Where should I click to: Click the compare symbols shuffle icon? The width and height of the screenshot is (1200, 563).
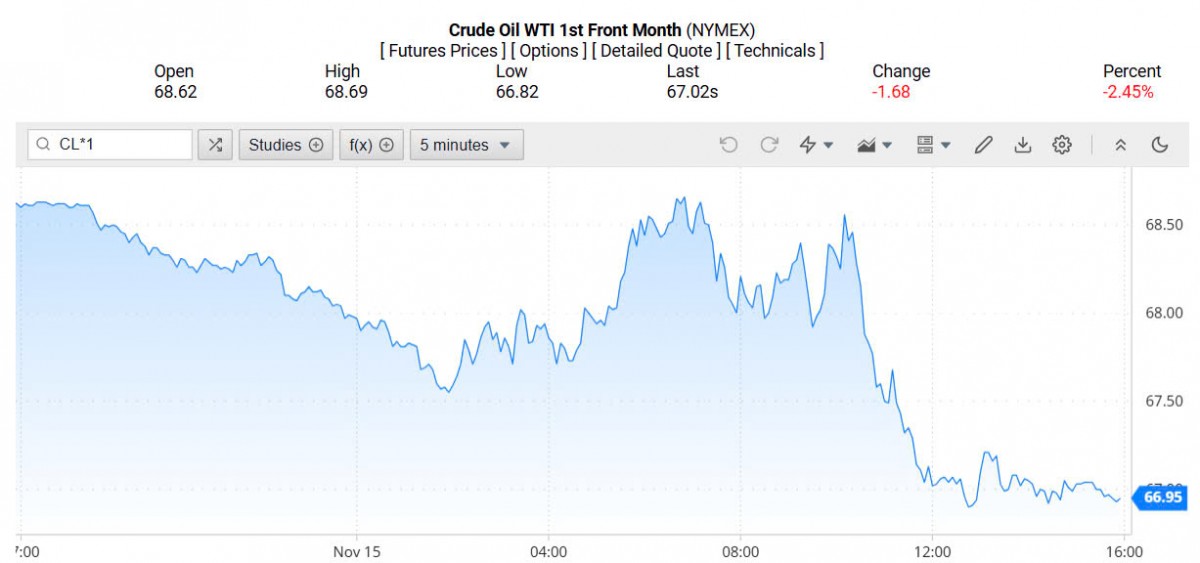(x=214, y=145)
